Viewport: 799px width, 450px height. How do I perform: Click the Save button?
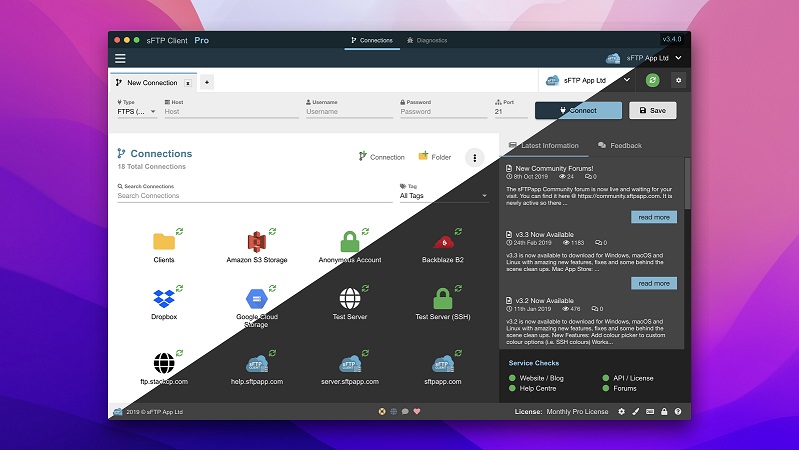[653, 110]
